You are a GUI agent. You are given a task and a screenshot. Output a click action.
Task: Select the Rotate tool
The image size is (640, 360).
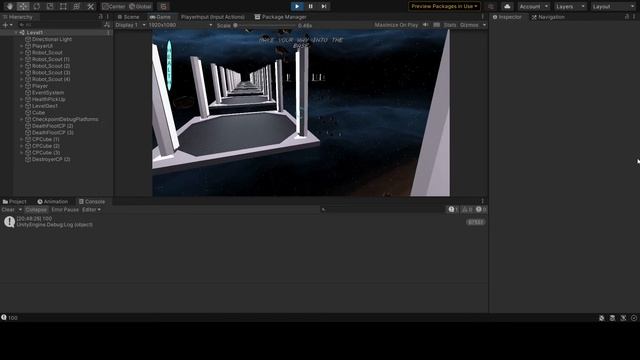pyautogui.click(x=37, y=7)
